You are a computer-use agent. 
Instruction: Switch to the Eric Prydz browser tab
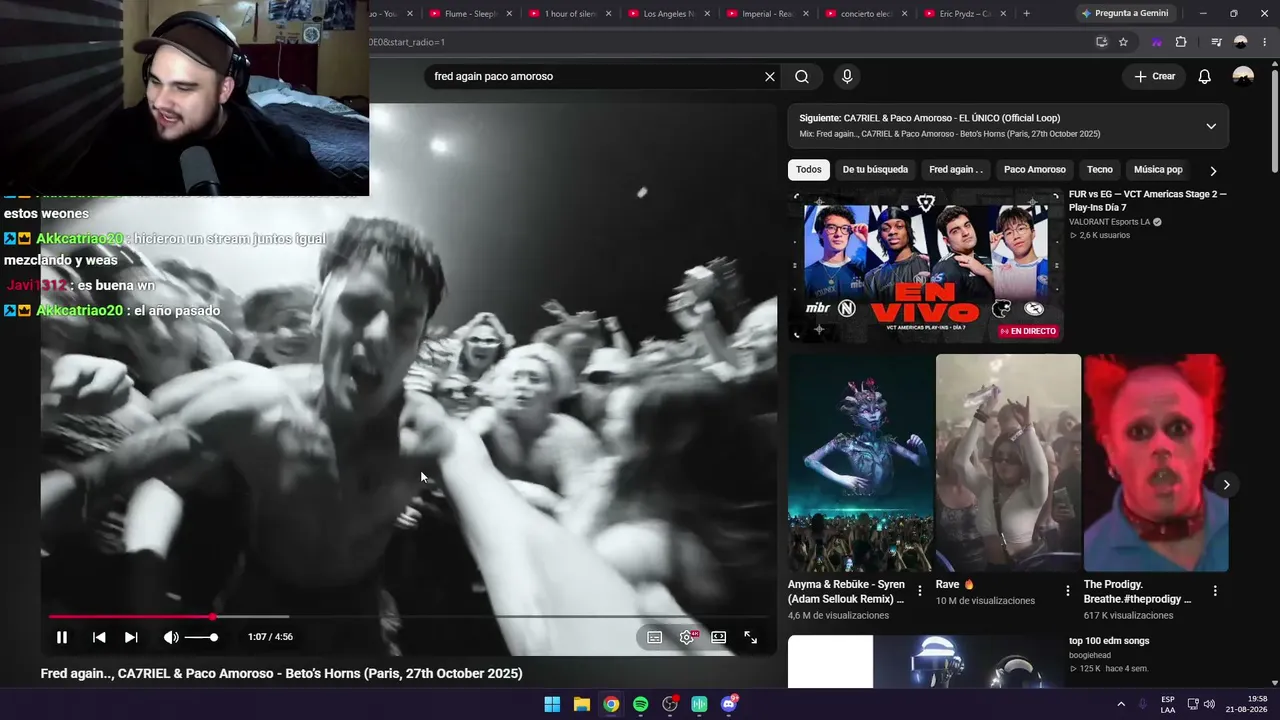click(965, 14)
